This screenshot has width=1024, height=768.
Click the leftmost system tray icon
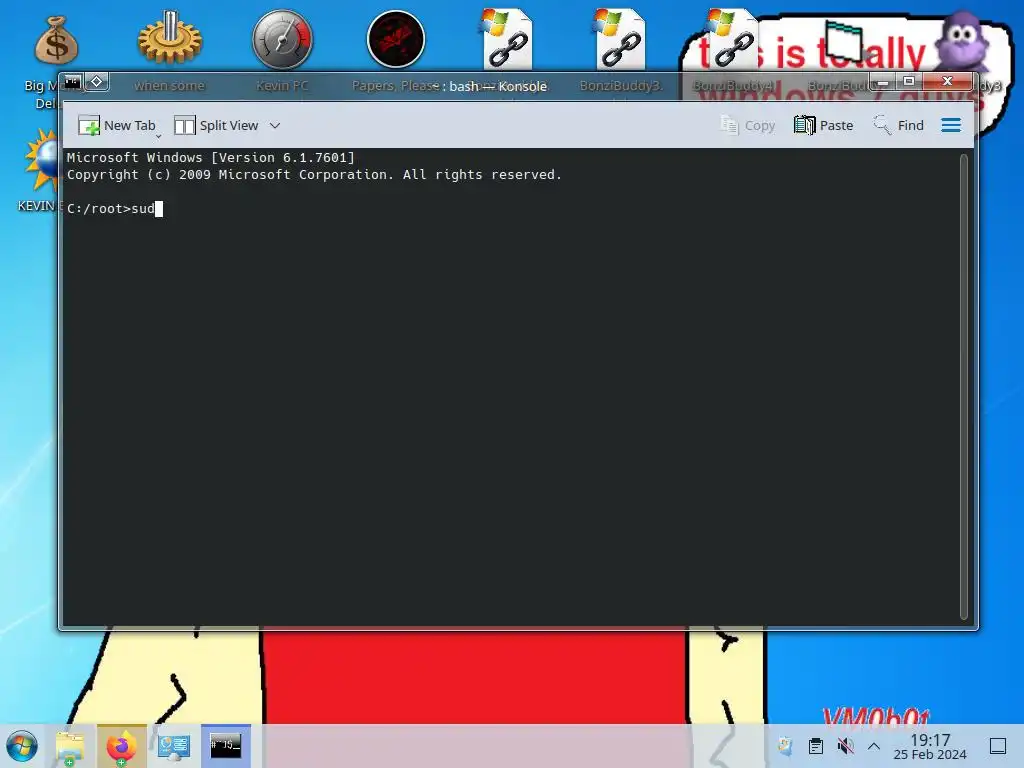coord(785,746)
